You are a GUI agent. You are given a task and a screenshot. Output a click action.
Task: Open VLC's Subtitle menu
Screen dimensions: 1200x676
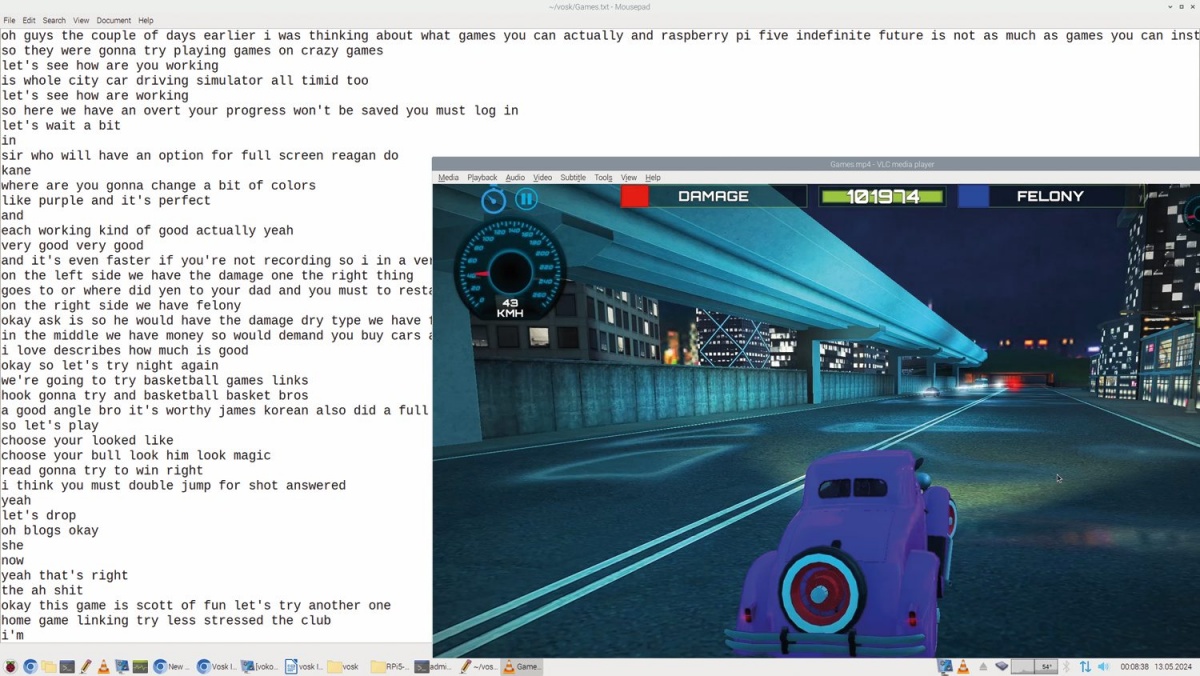pyautogui.click(x=573, y=177)
